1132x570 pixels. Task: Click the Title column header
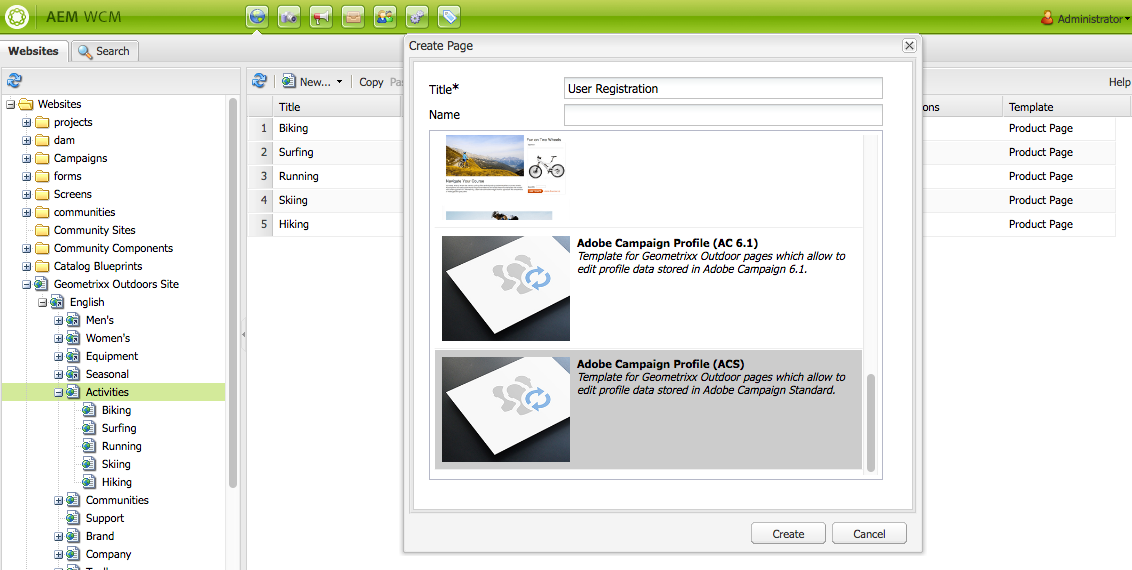[x=337, y=107]
